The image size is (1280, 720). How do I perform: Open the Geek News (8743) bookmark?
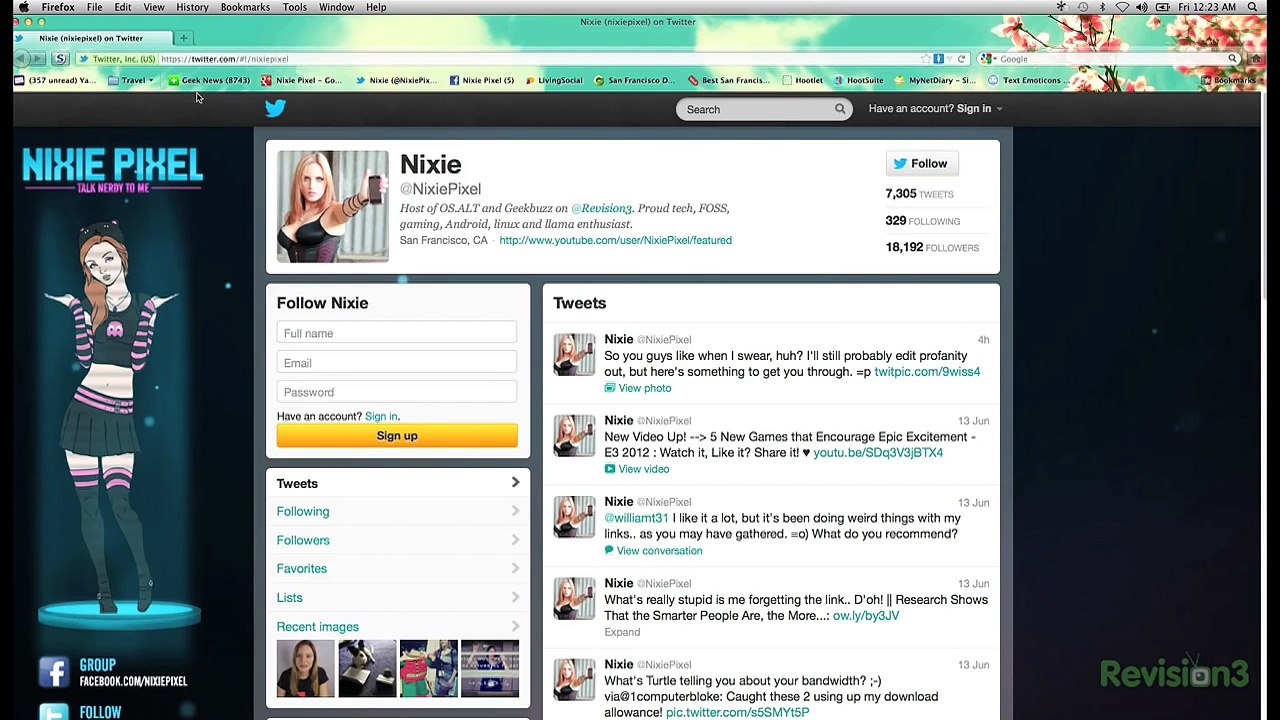[x=209, y=80]
